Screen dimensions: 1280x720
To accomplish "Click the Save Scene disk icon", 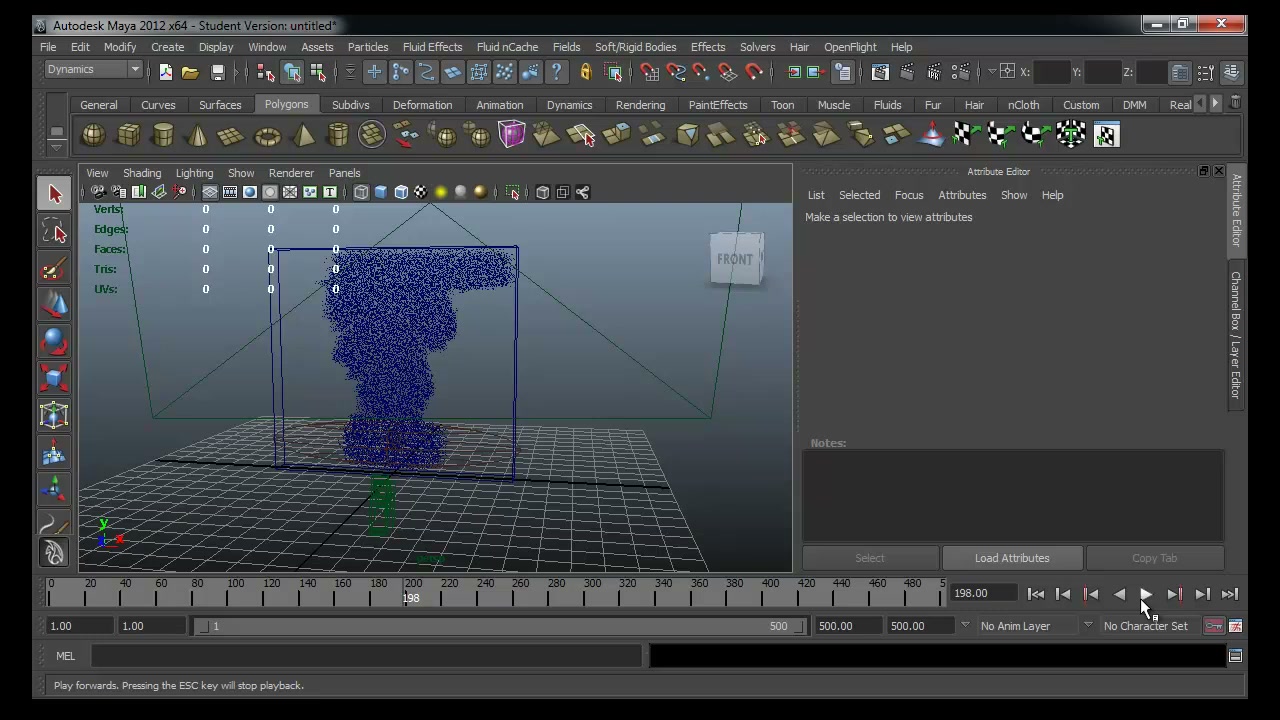I will pyautogui.click(x=217, y=72).
